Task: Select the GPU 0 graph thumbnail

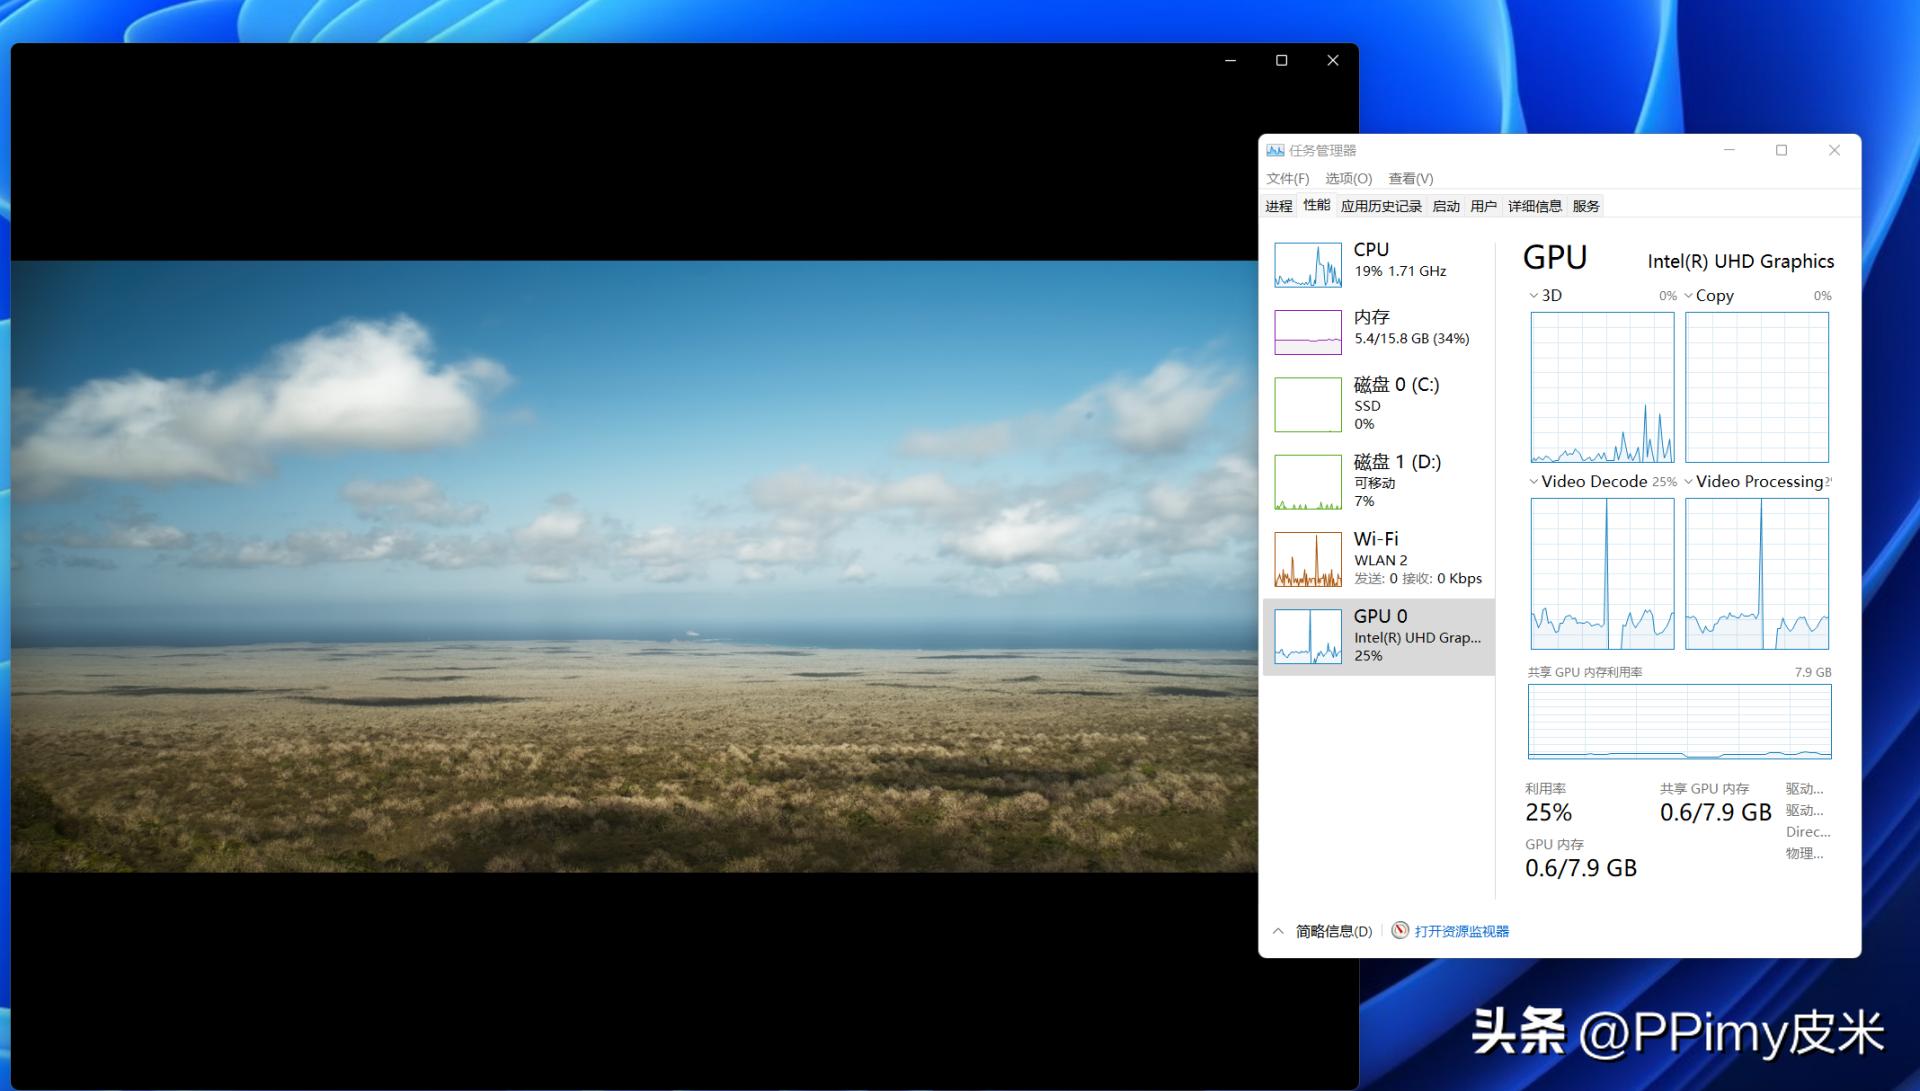Action: click(1307, 637)
